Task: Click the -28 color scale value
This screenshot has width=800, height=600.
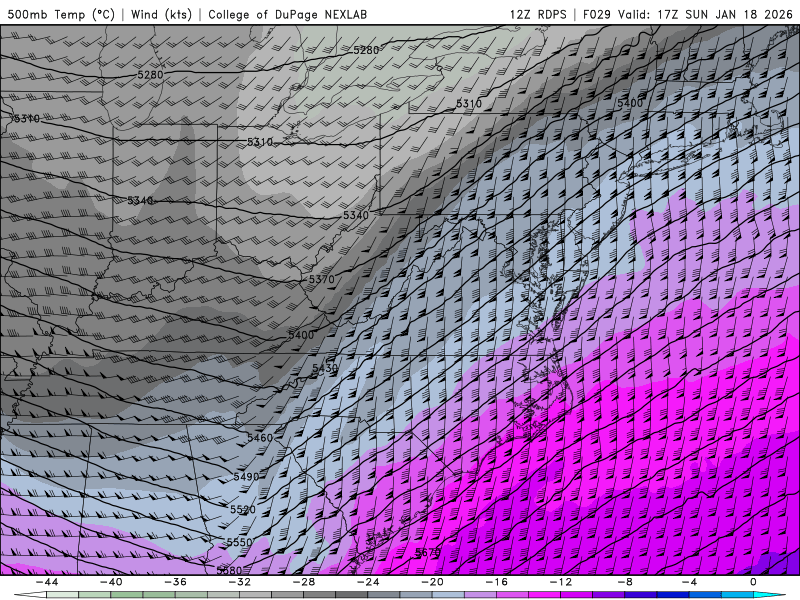Action: [x=304, y=582]
